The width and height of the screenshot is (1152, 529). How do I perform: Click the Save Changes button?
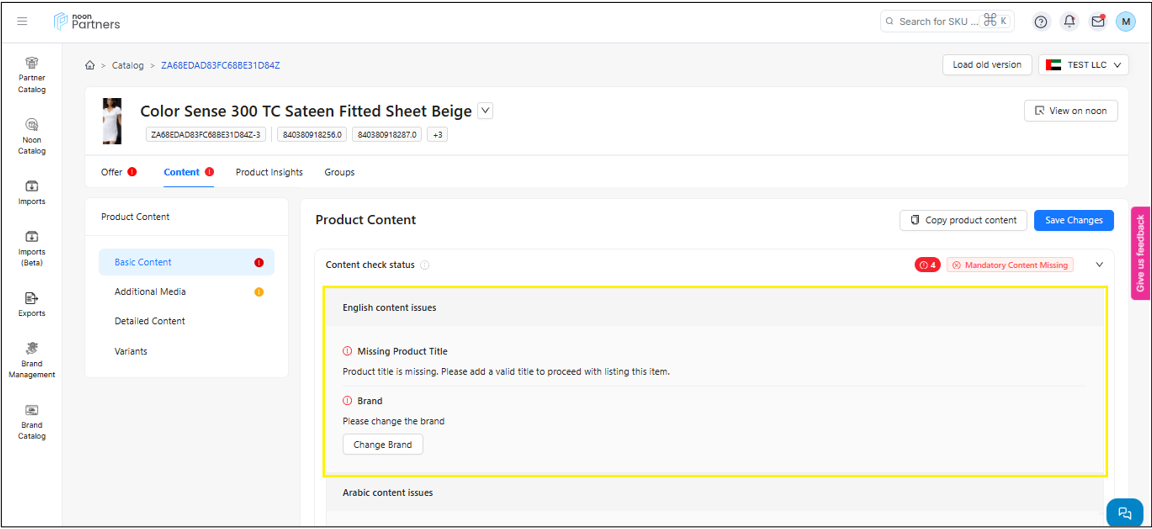tap(1073, 220)
